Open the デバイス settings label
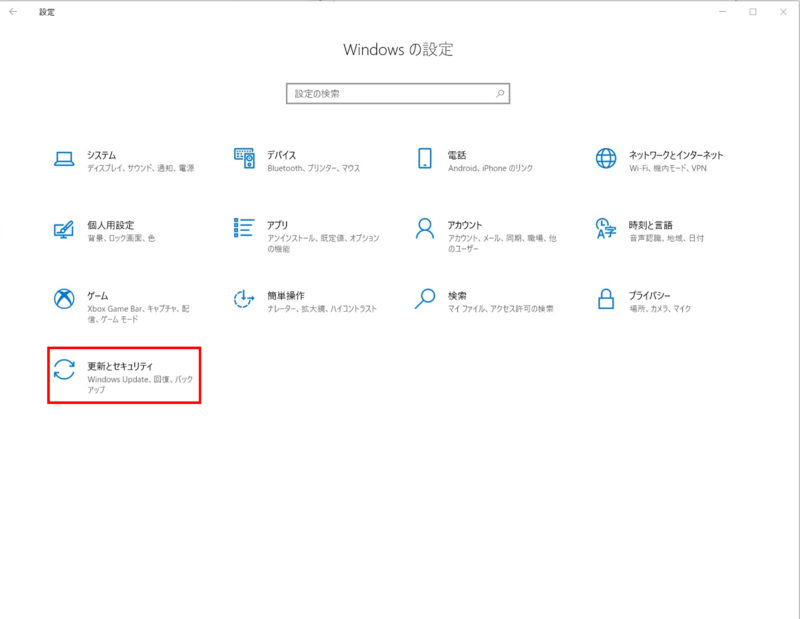The width and height of the screenshot is (800, 619). (282, 155)
